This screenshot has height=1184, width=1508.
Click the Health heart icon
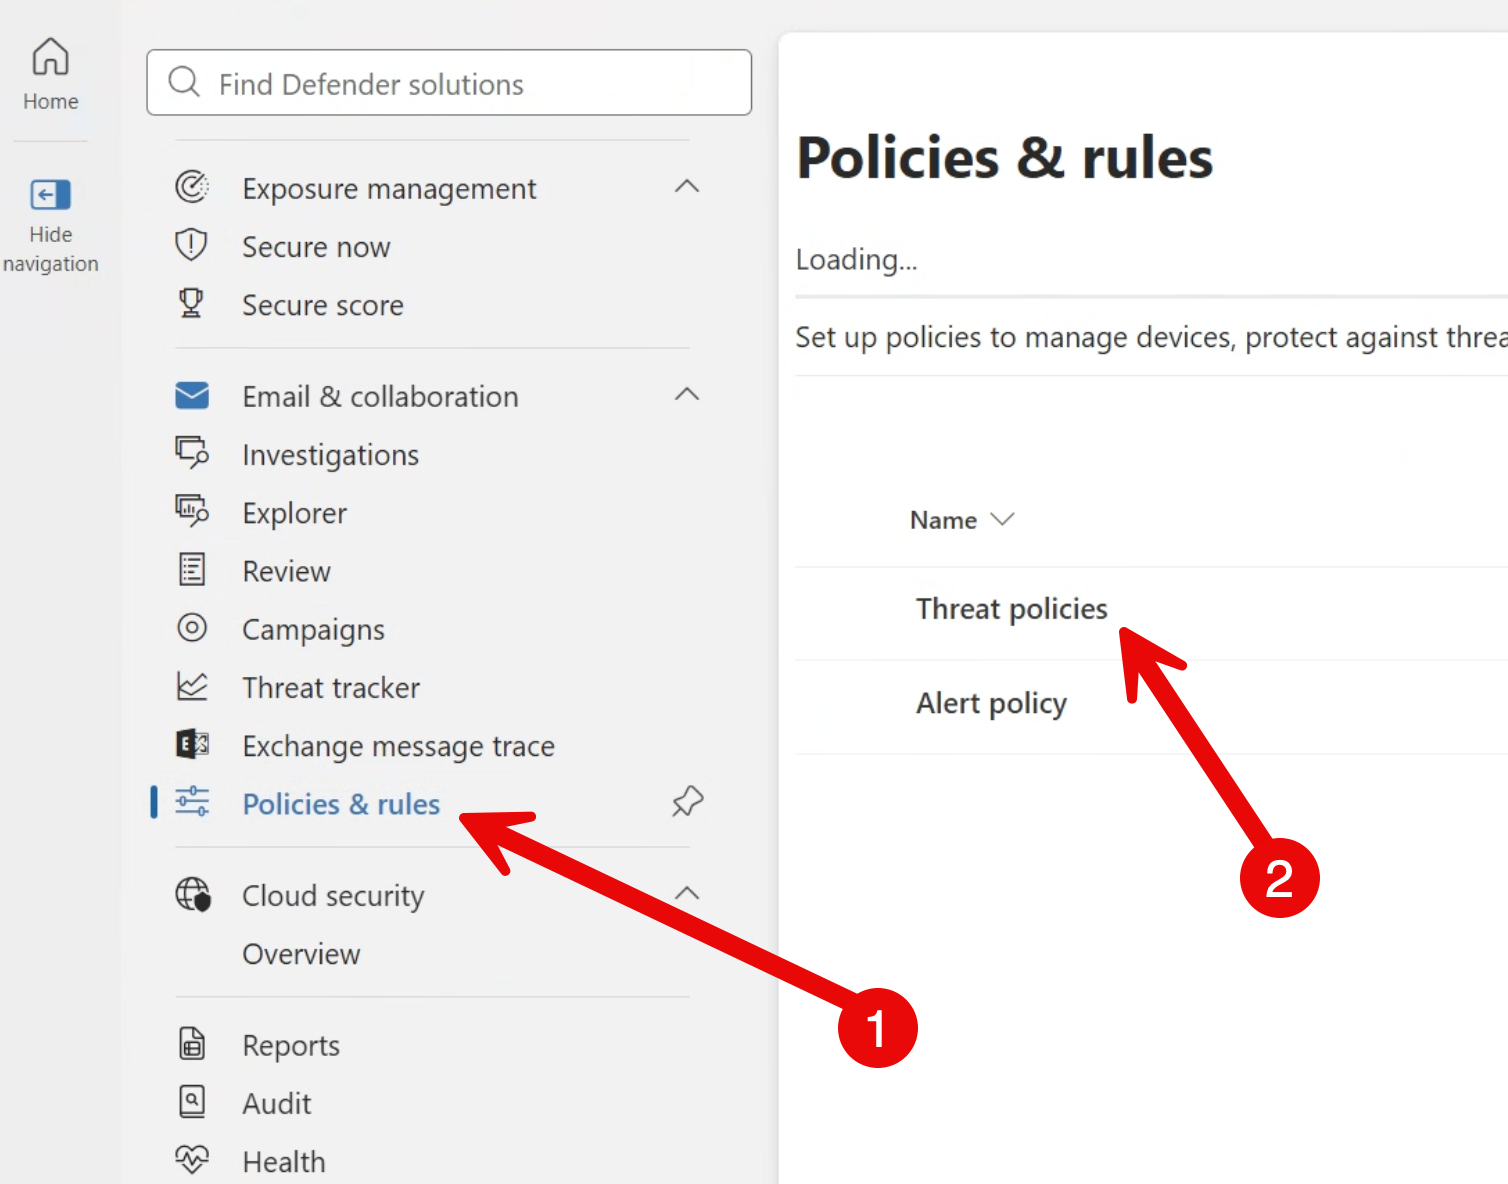point(192,1159)
